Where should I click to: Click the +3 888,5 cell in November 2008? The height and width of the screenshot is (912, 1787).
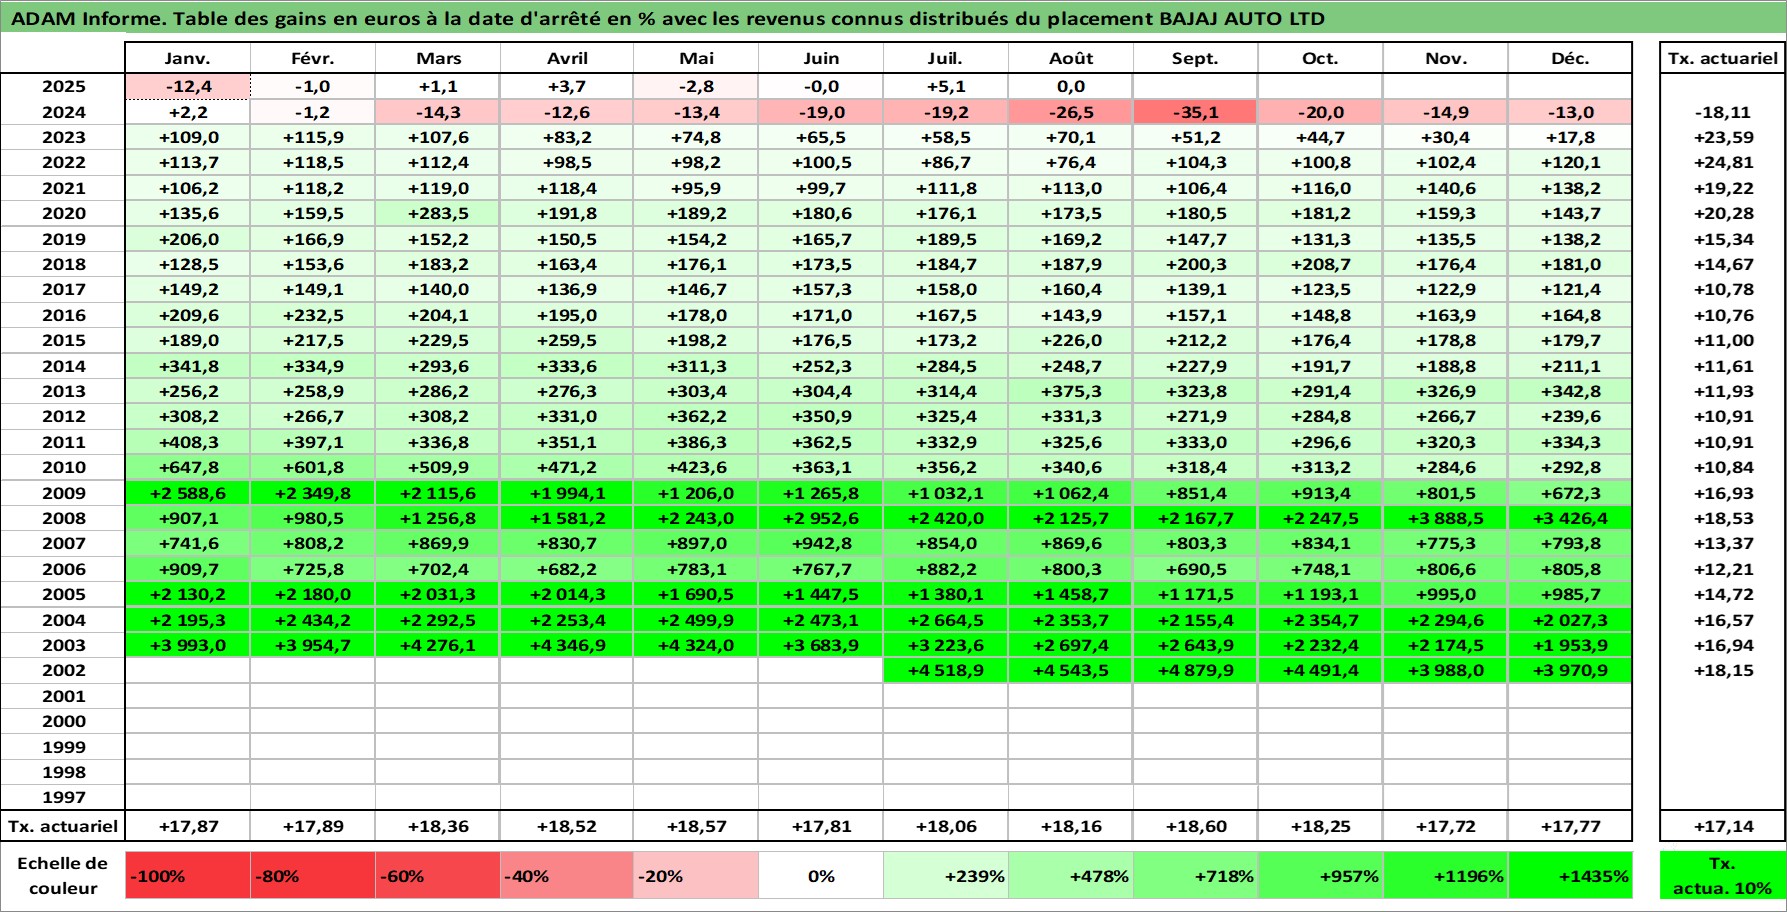tap(1446, 518)
